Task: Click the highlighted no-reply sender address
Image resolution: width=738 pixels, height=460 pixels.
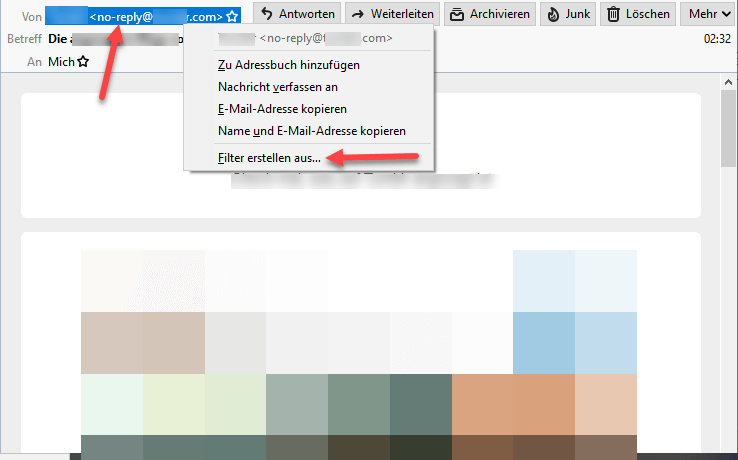Action: (143, 16)
